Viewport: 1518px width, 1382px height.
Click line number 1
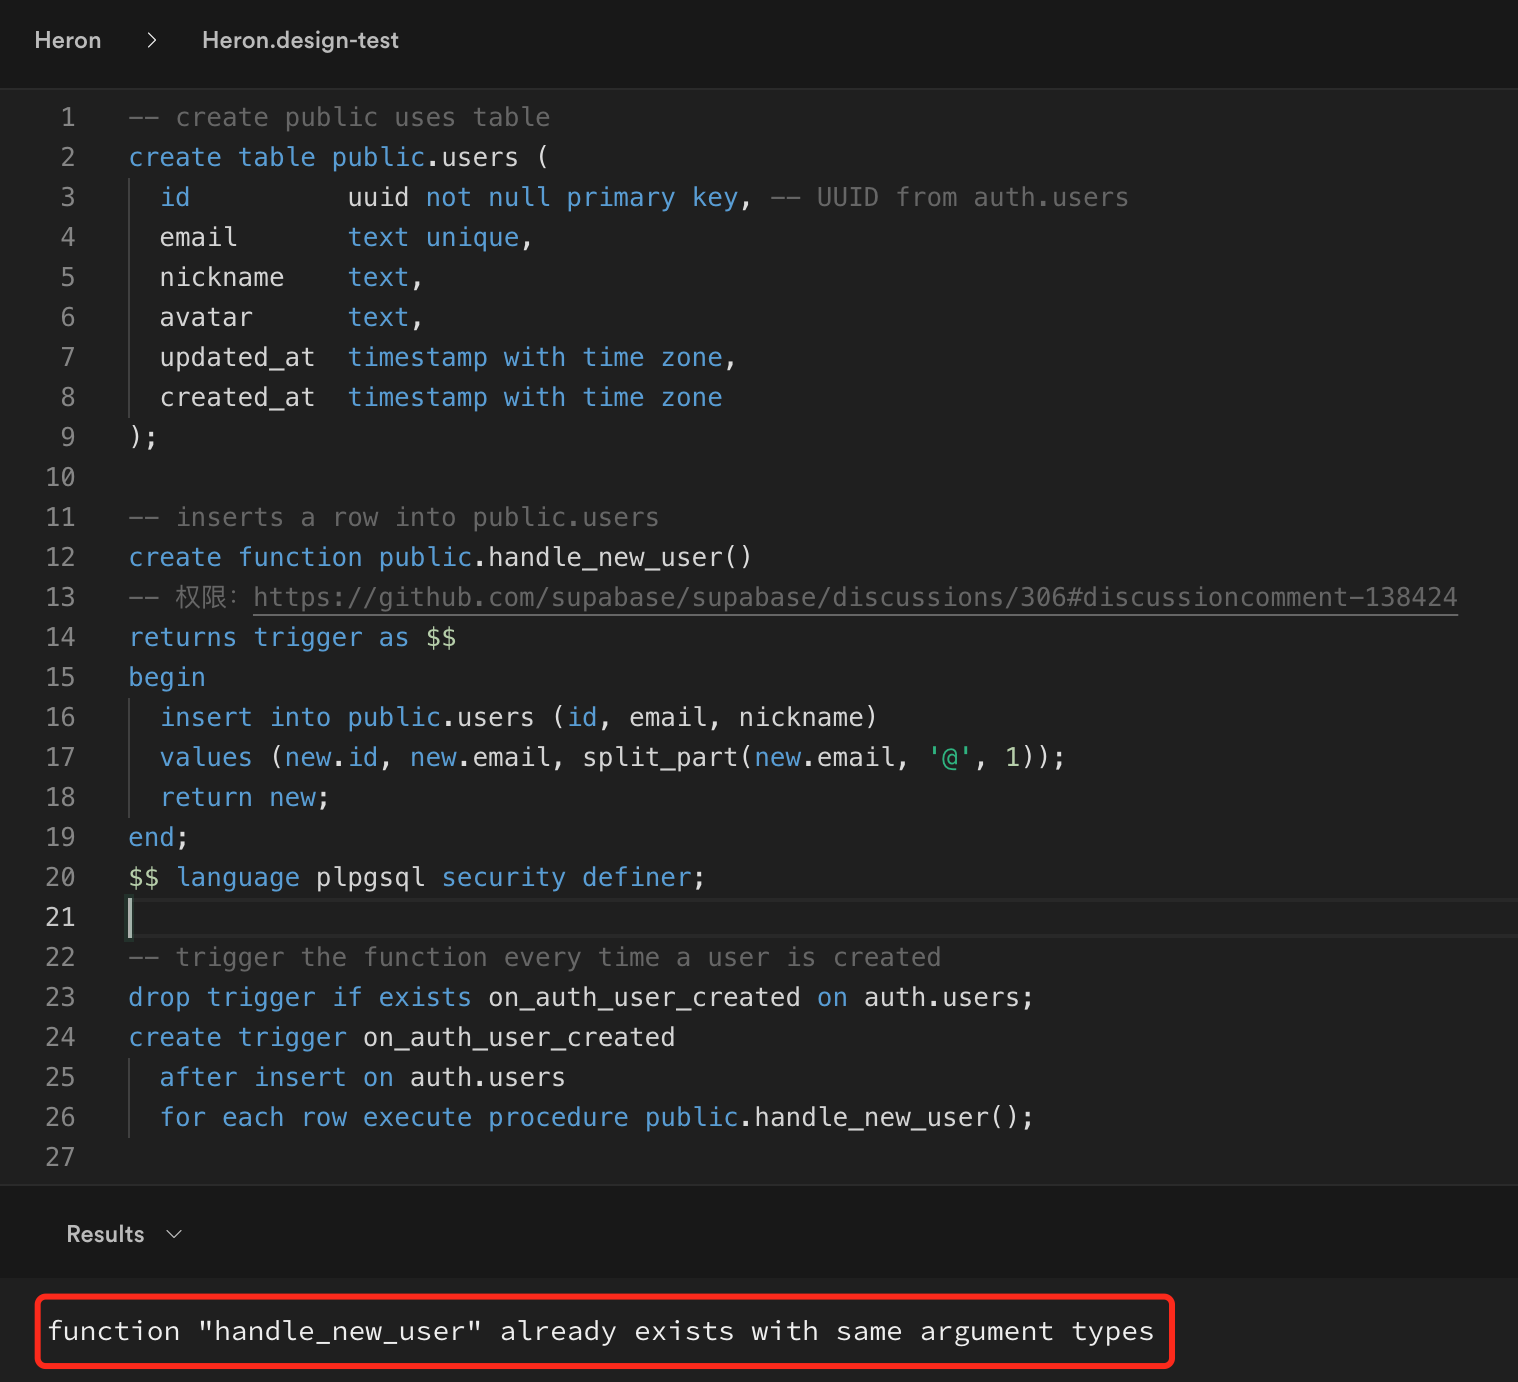[67, 117]
